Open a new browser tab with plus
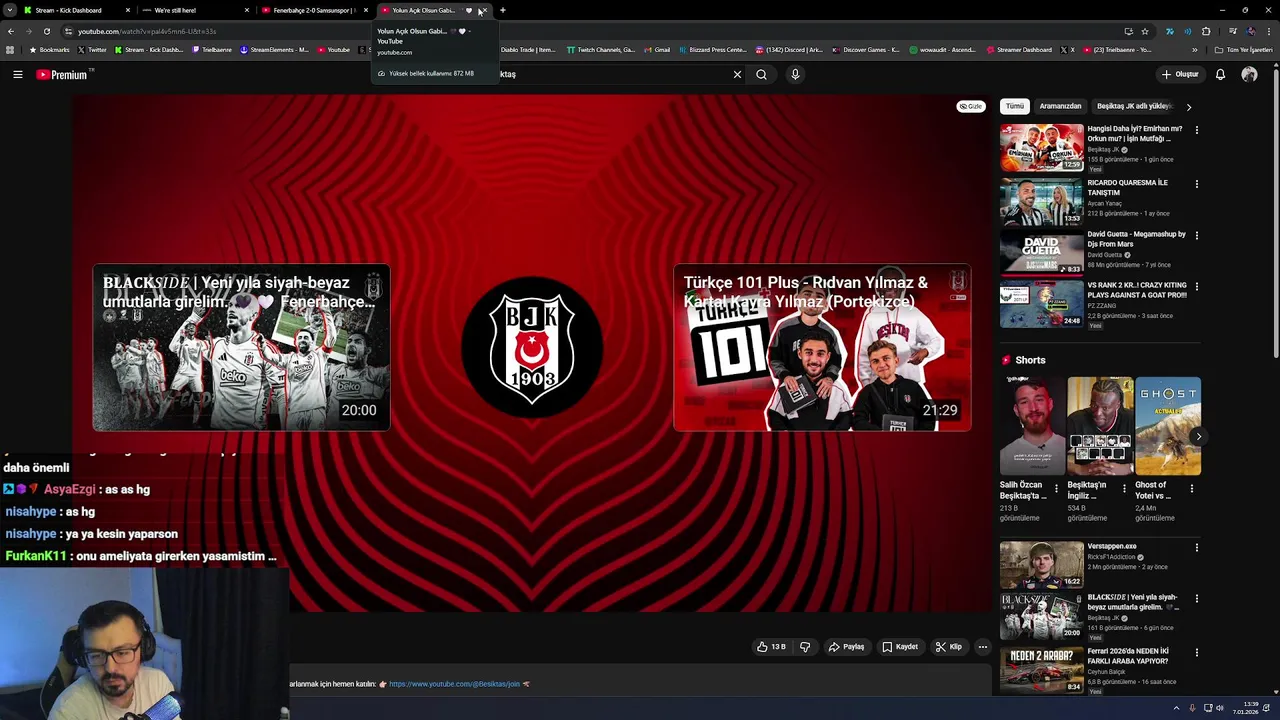Image resolution: width=1280 pixels, height=720 pixels. tap(502, 10)
